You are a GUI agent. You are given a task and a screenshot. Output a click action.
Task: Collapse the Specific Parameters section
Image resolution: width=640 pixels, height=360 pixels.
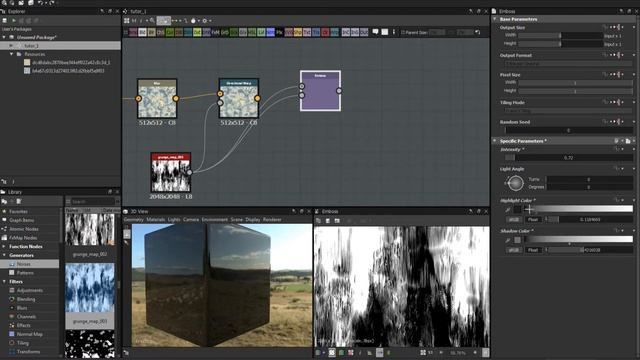point(495,141)
